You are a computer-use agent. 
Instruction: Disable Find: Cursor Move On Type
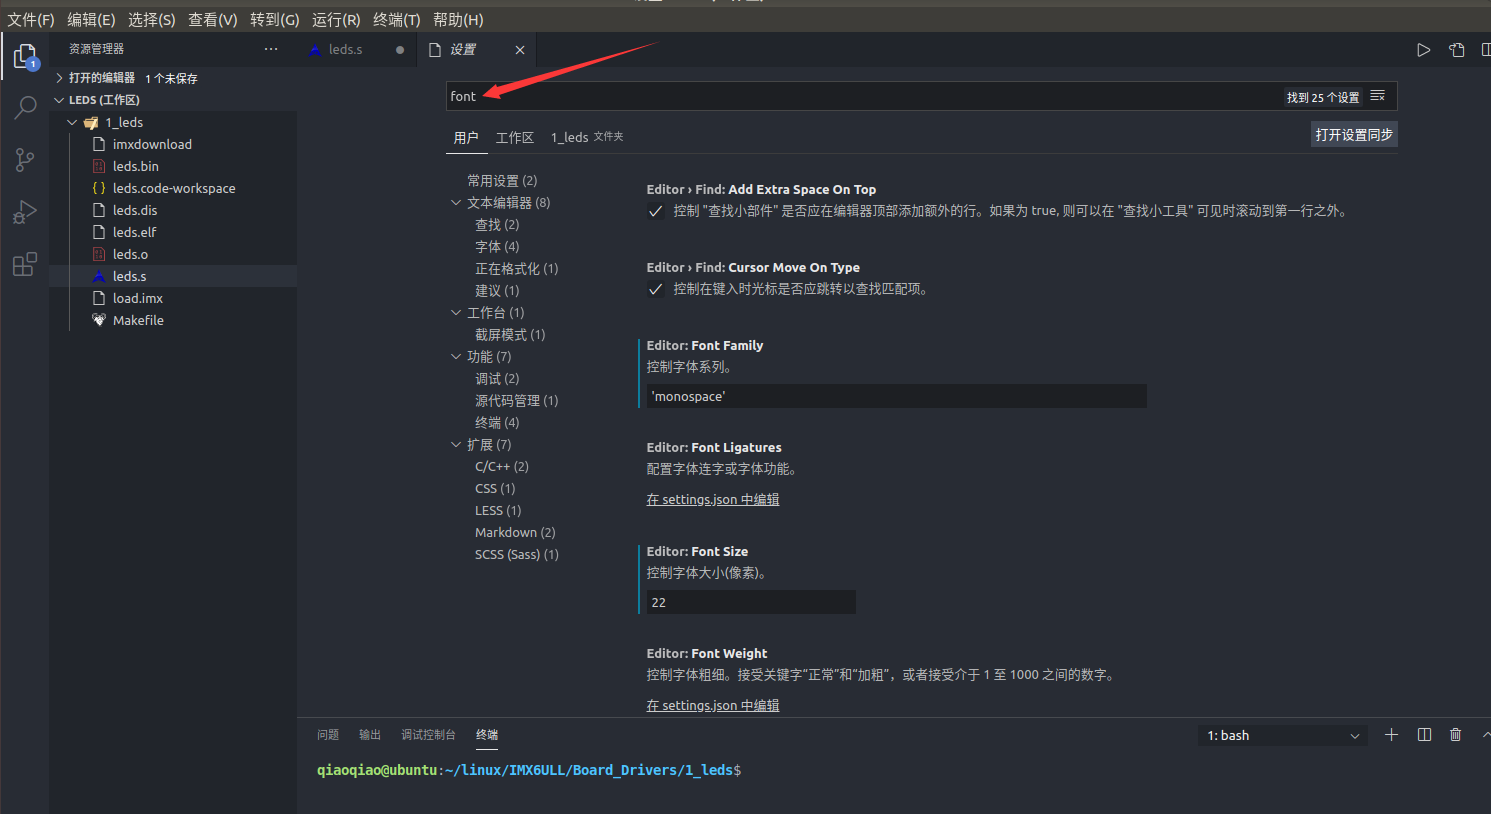click(655, 291)
